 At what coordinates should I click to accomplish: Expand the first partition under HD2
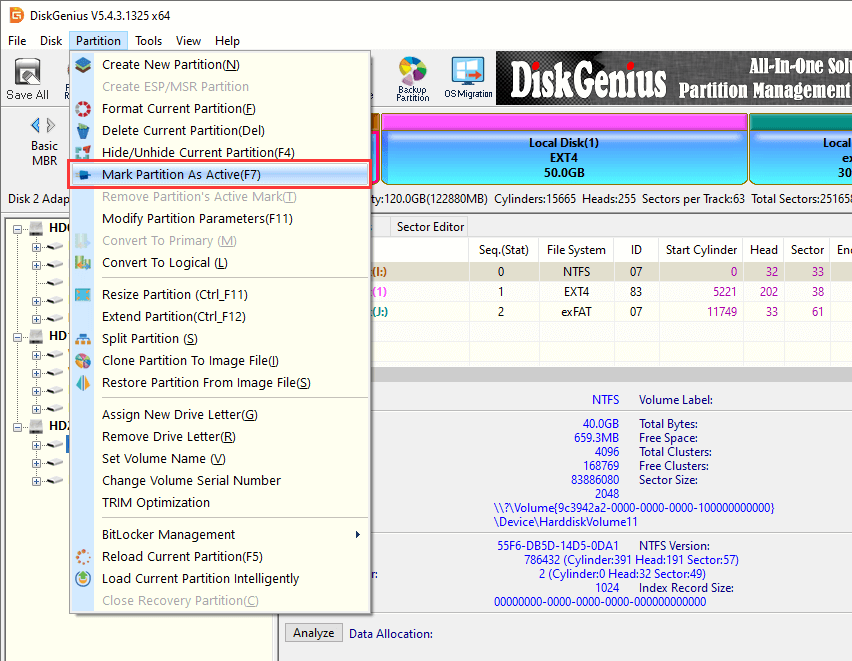(37, 445)
